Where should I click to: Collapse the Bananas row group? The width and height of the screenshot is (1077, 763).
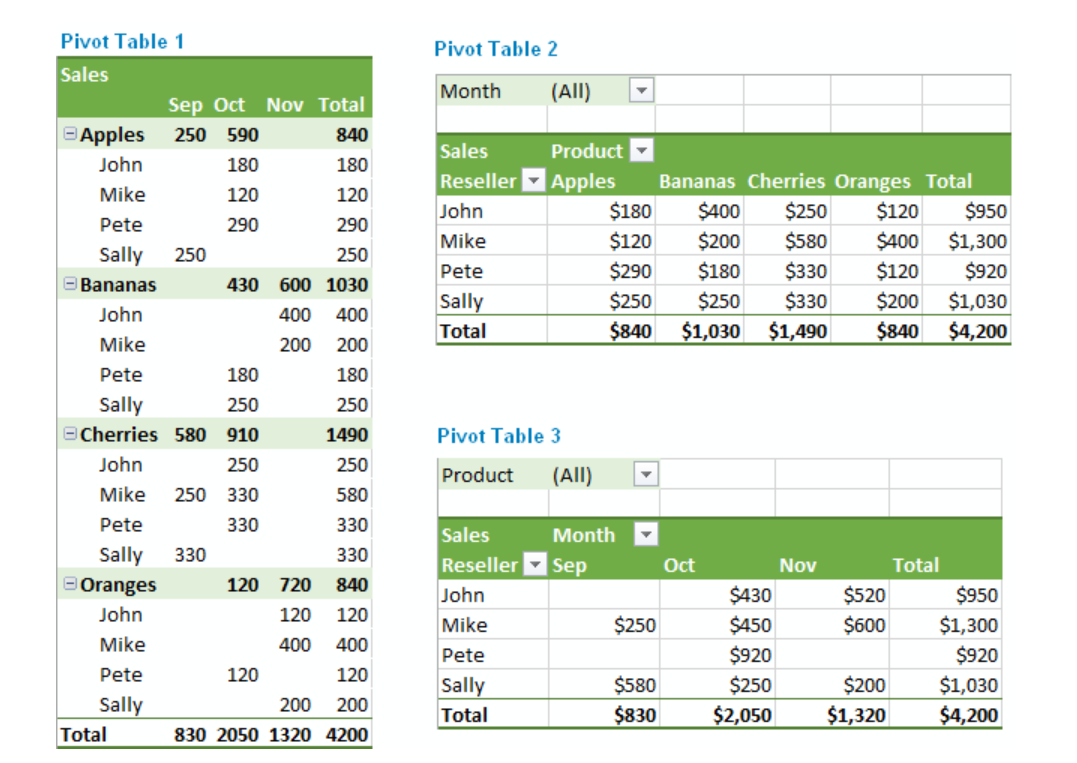coord(71,285)
